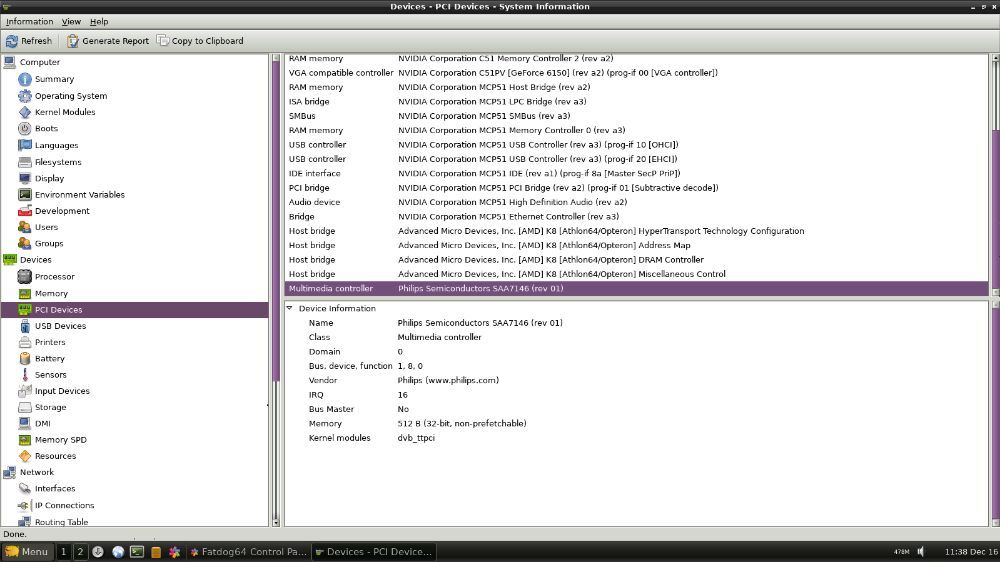Click device list vertical scrollbar
1000x562 pixels.
coord(994,175)
